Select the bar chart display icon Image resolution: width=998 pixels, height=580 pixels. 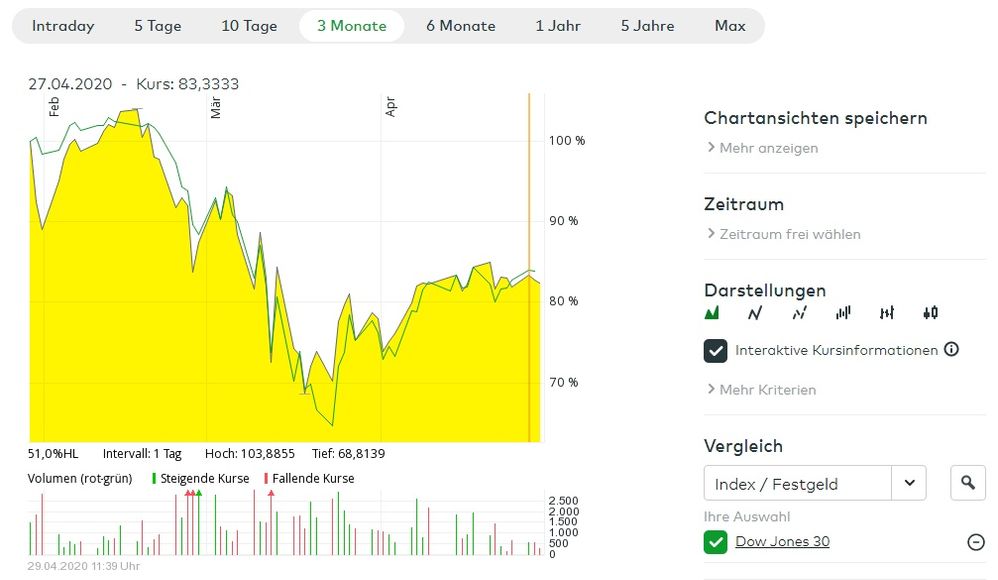[x=843, y=314]
